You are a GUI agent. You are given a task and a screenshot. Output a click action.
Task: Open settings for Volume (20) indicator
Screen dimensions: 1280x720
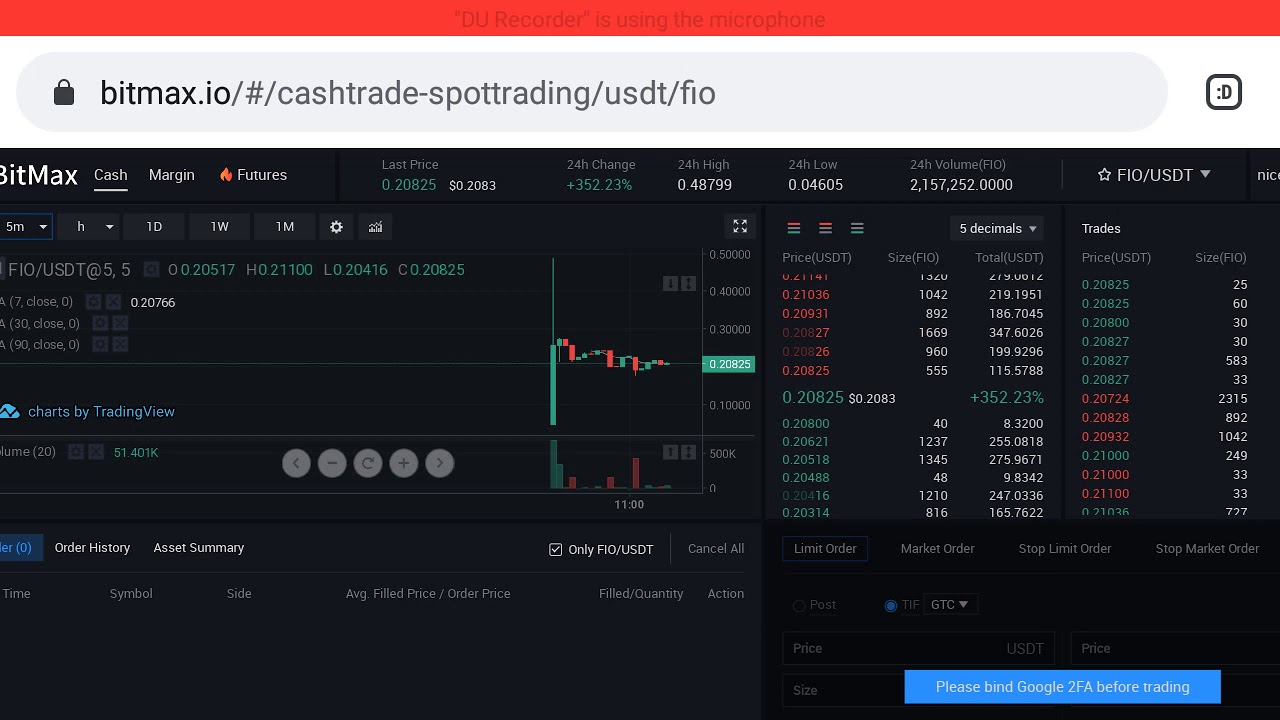pos(76,452)
